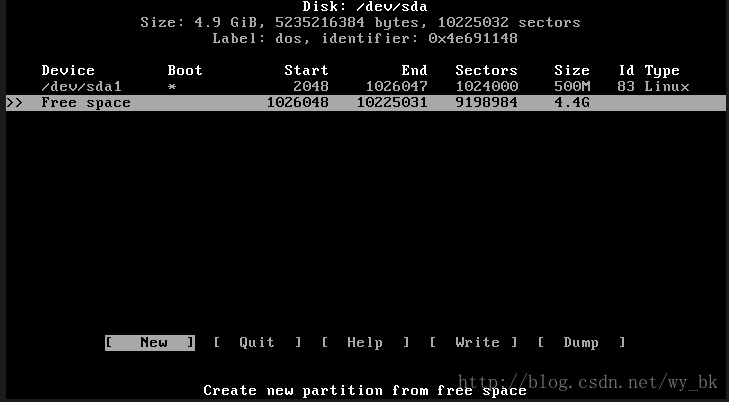Open the Help menu item

(x=365, y=343)
